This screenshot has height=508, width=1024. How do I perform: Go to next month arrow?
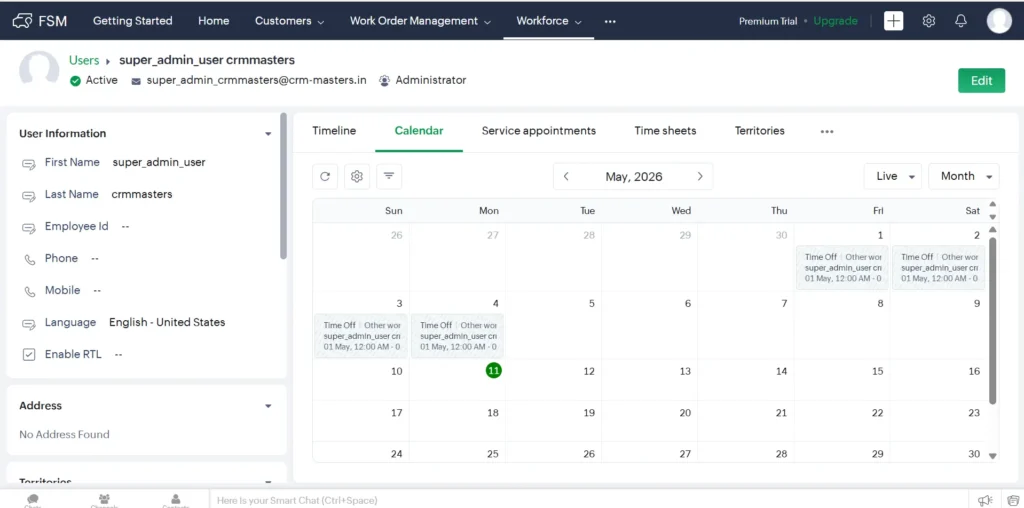pos(700,176)
